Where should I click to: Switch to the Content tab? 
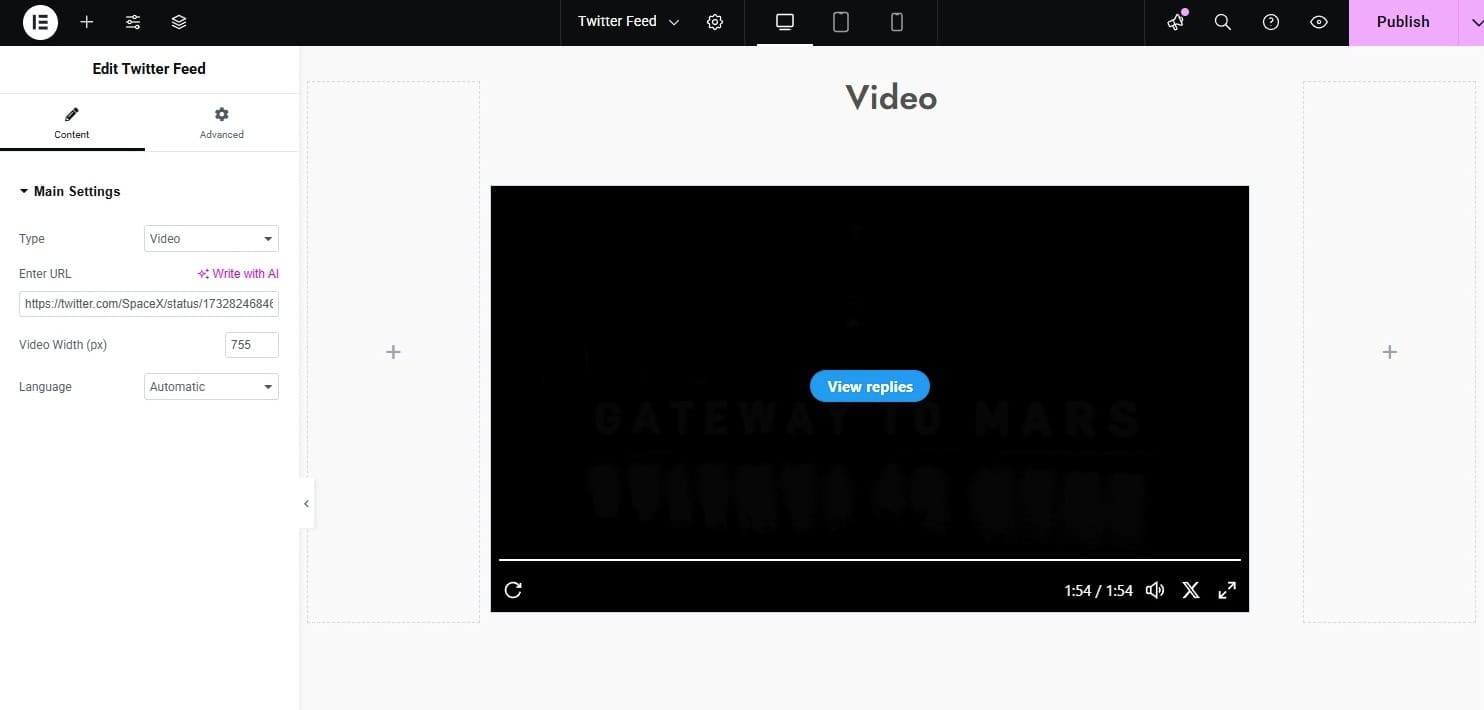72,124
